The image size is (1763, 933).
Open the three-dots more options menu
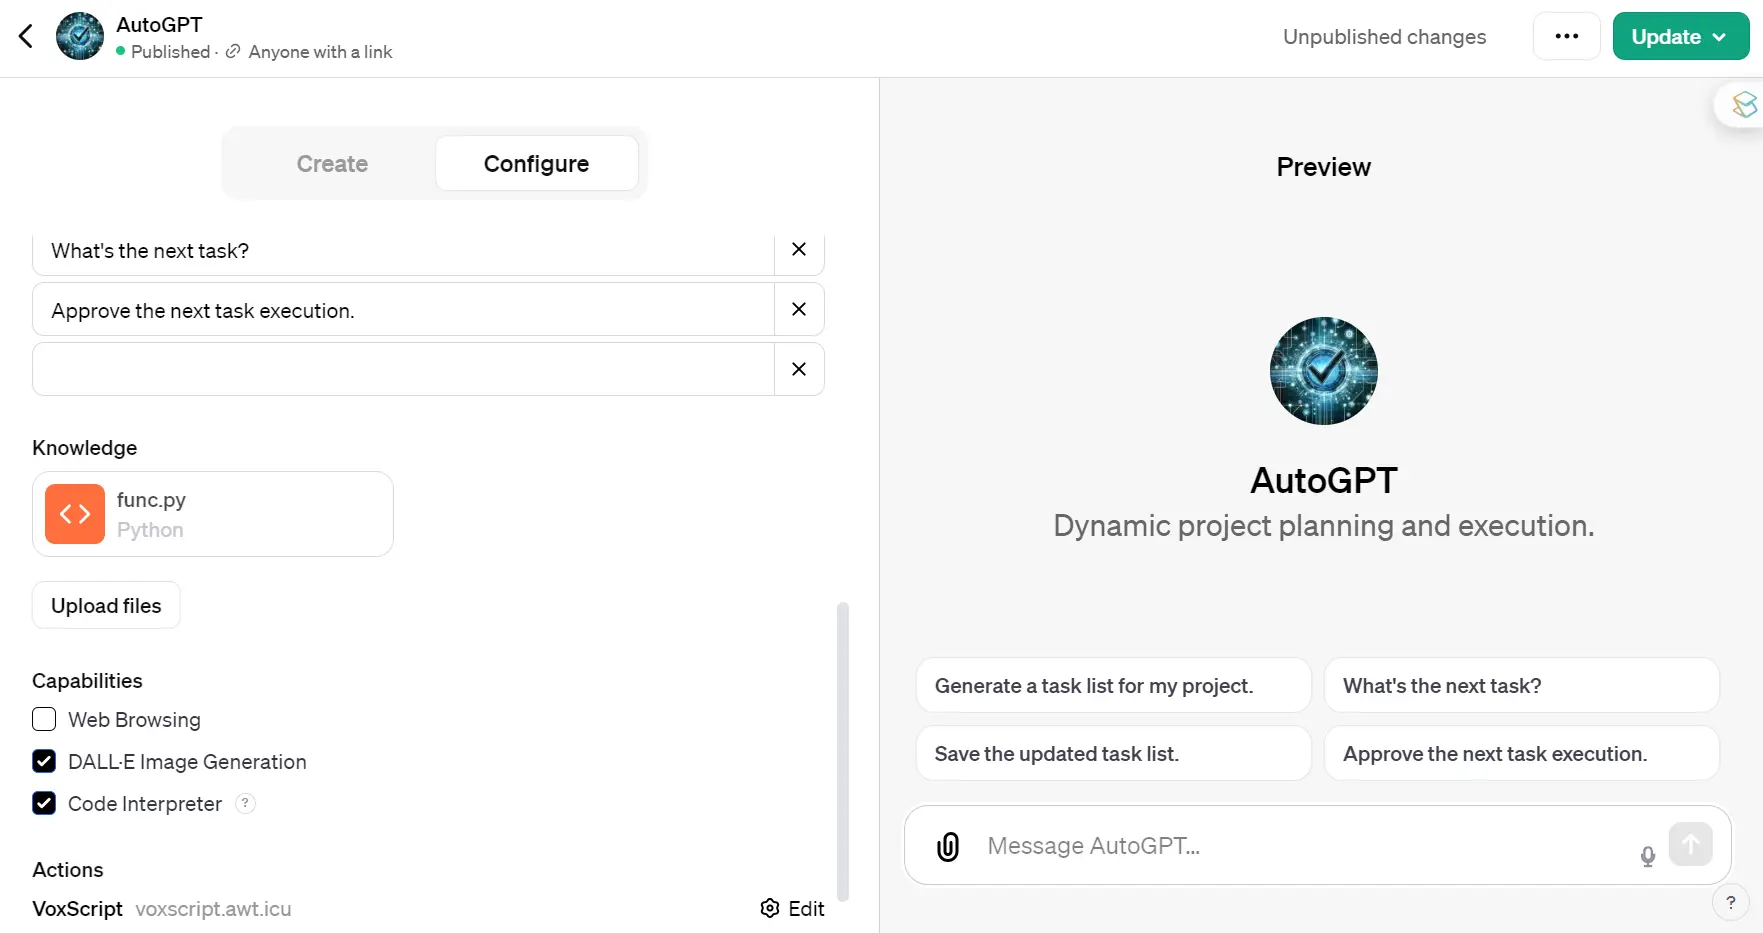1566,37
